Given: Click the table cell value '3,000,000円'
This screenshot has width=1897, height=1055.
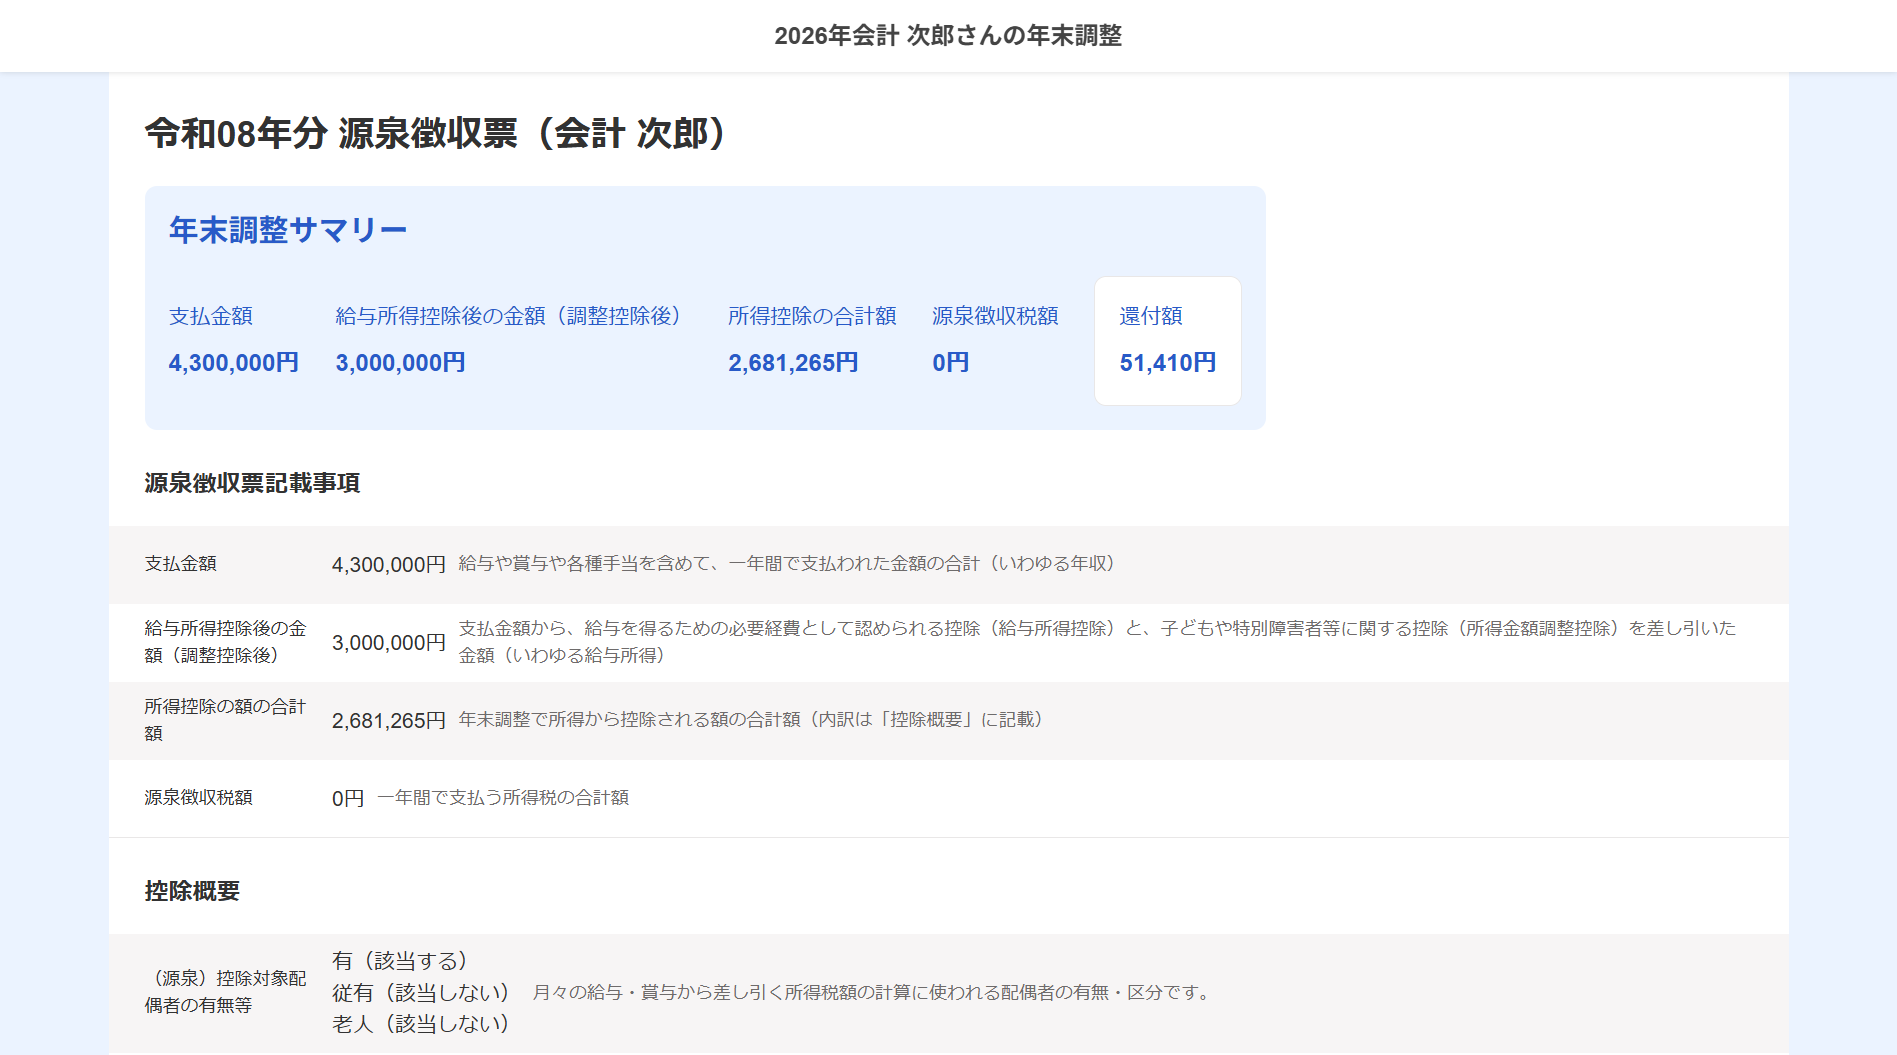Looking at the screenshot, I should point(389,643).
